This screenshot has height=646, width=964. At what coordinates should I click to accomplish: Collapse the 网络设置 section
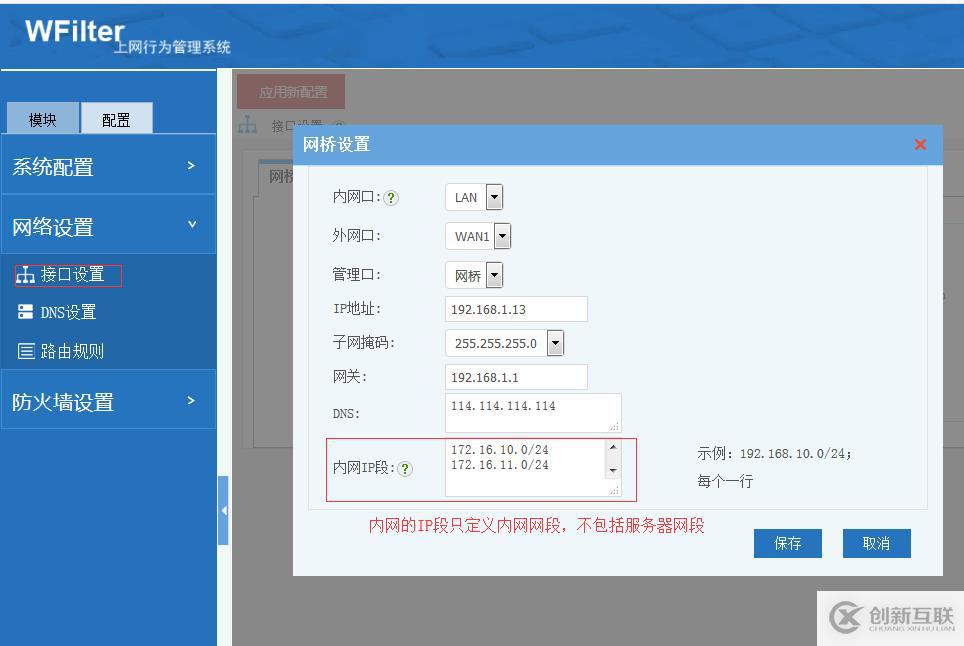tap(108, 226)
